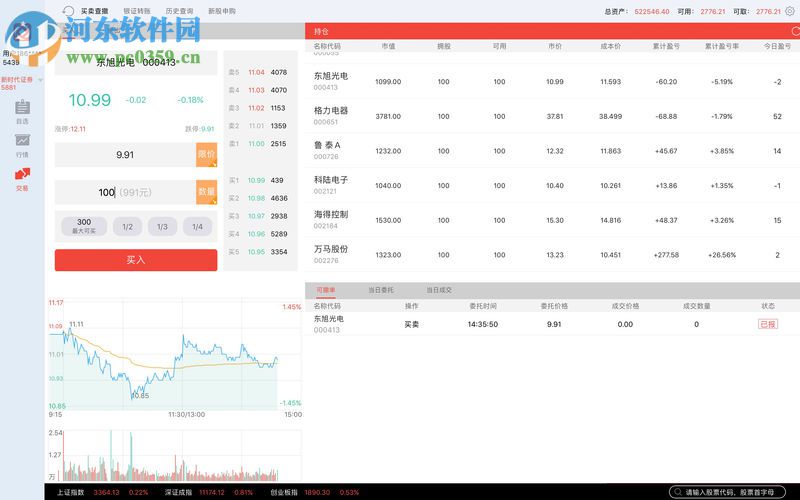Click the 上证指数 index in the bottom bar
The width and height of the screenshot is (800, 500).
[103, 492]
